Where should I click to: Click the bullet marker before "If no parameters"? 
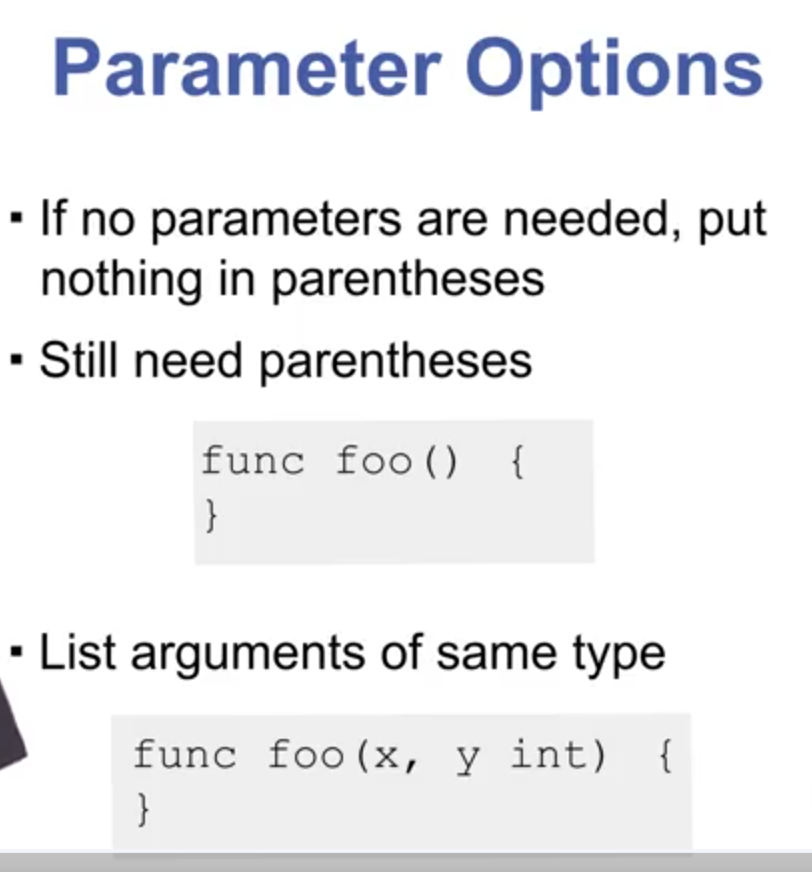17,218
